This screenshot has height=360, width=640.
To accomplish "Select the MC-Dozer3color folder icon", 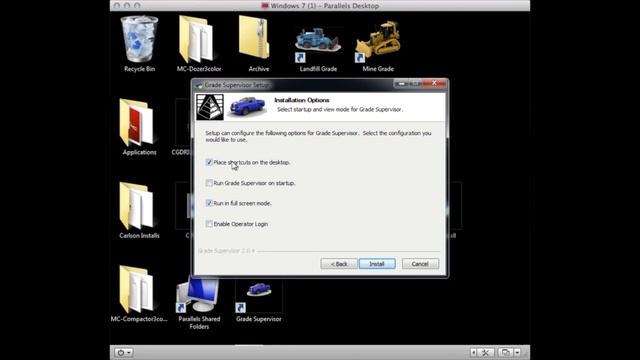I will pyautogui.click(x=199, y=40).
